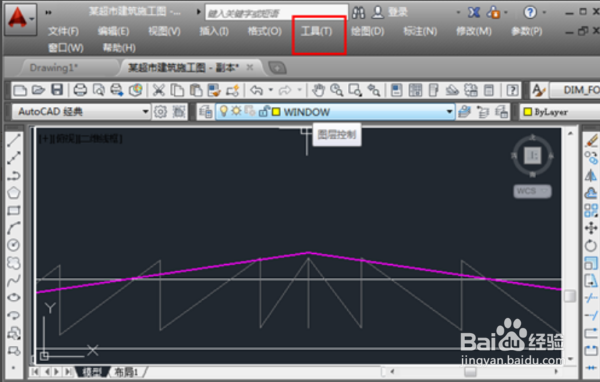Open the Help question mark icon
Screen dimensions: 600x382
pyautogui.click(x=512, y=90)
